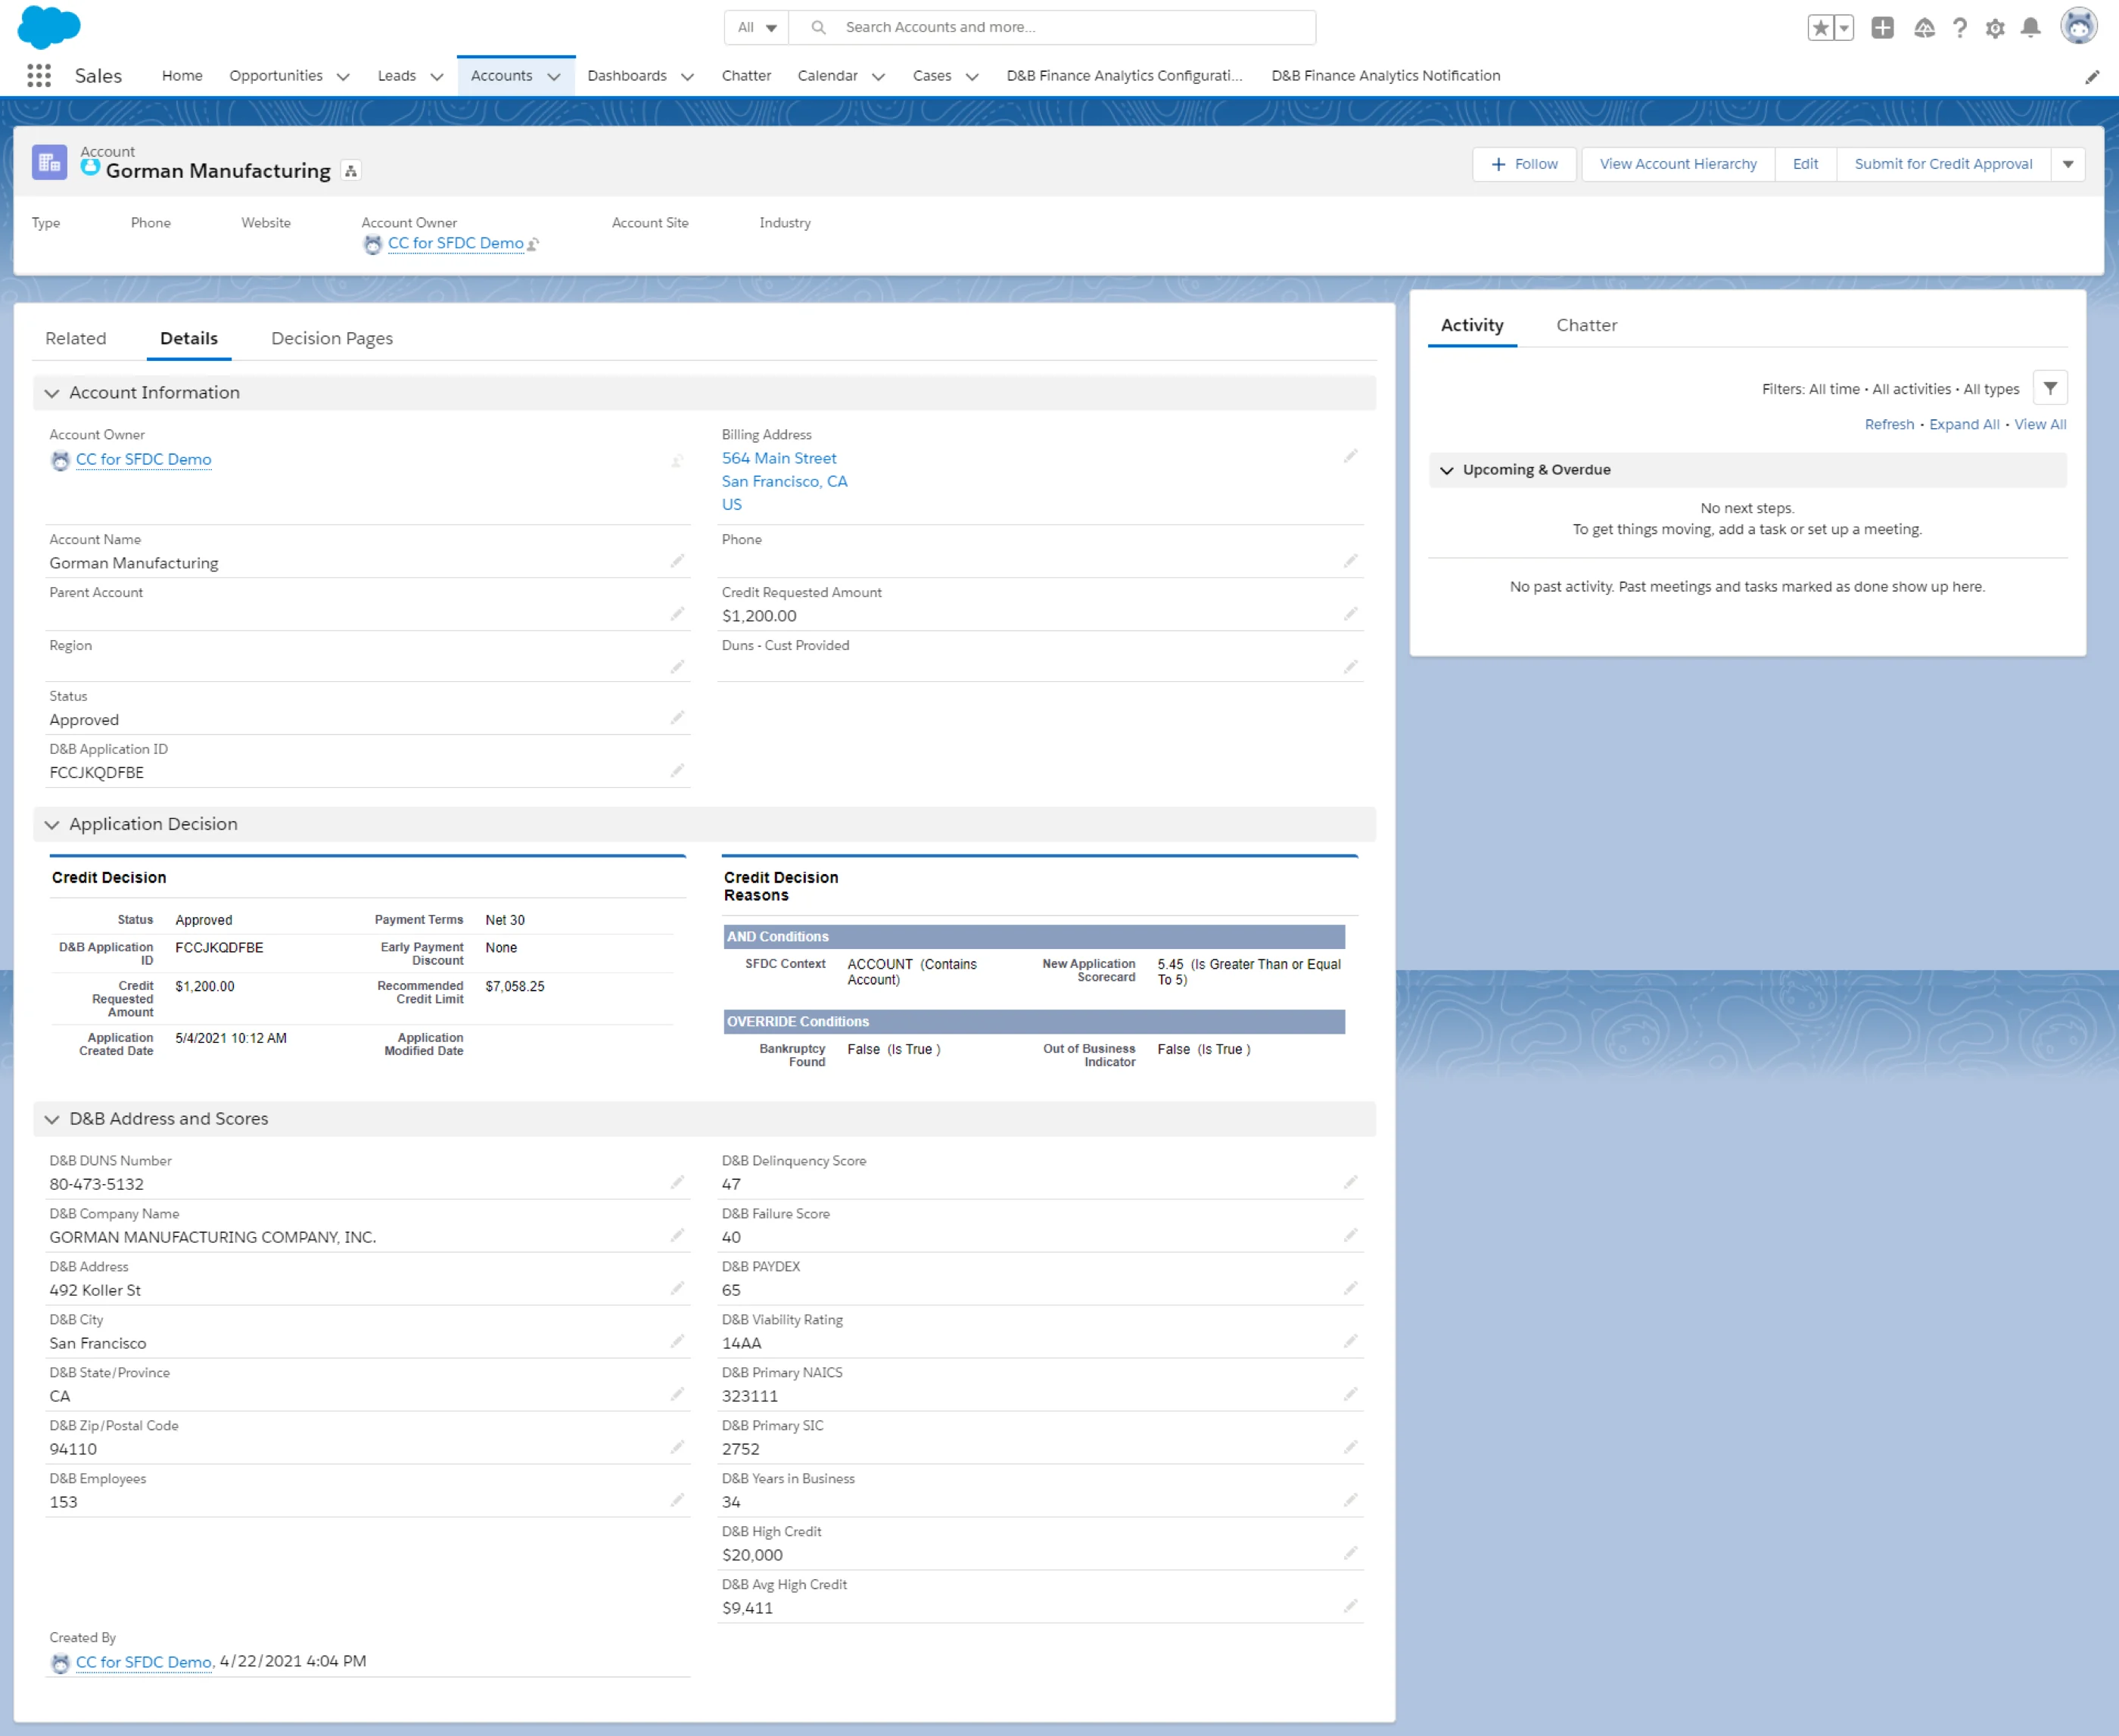Screen dimensions: 2119x1736
Task: Open the 564 Main Street billing address link
Action: [x=779, y=458]
